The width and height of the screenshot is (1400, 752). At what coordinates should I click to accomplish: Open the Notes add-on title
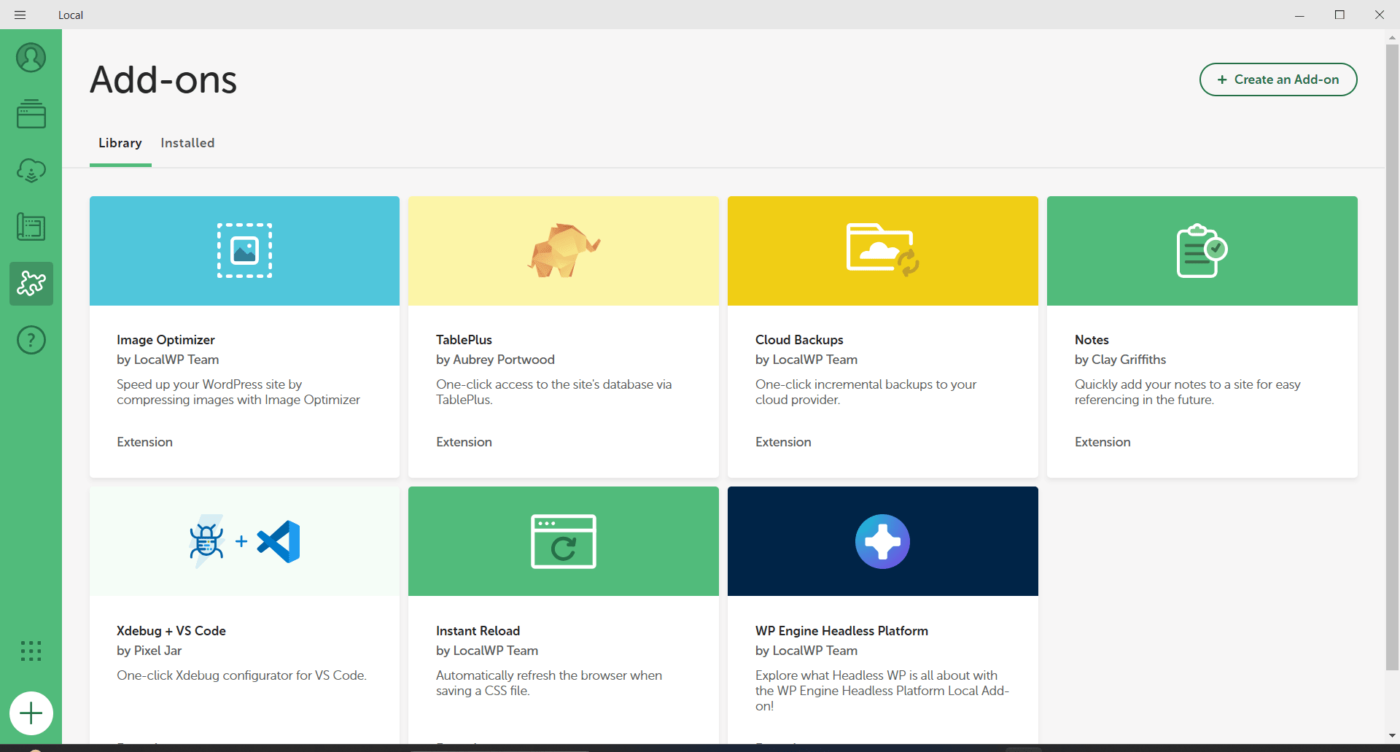click(x=1092, y=340)
